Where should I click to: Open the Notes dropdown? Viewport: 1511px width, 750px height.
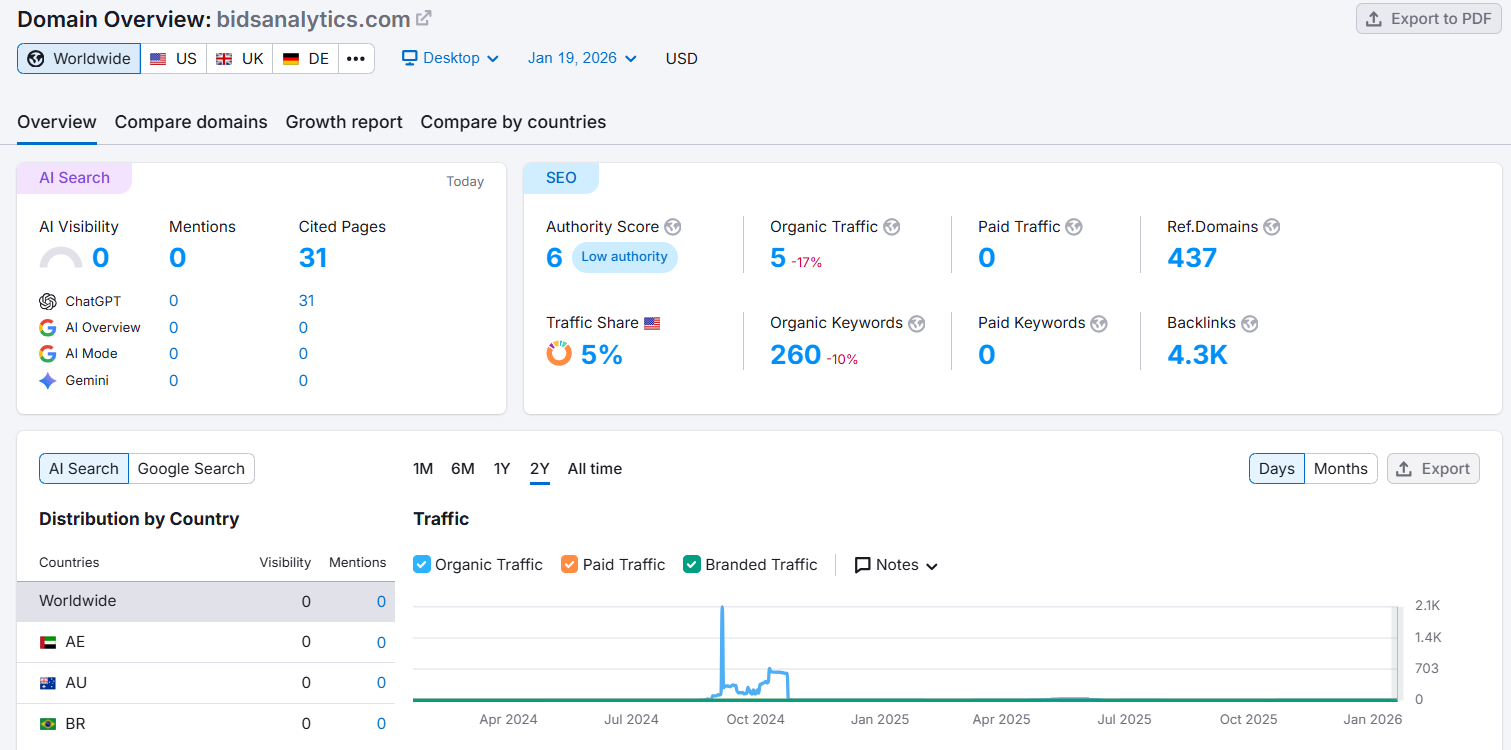(x=896, y=565)
